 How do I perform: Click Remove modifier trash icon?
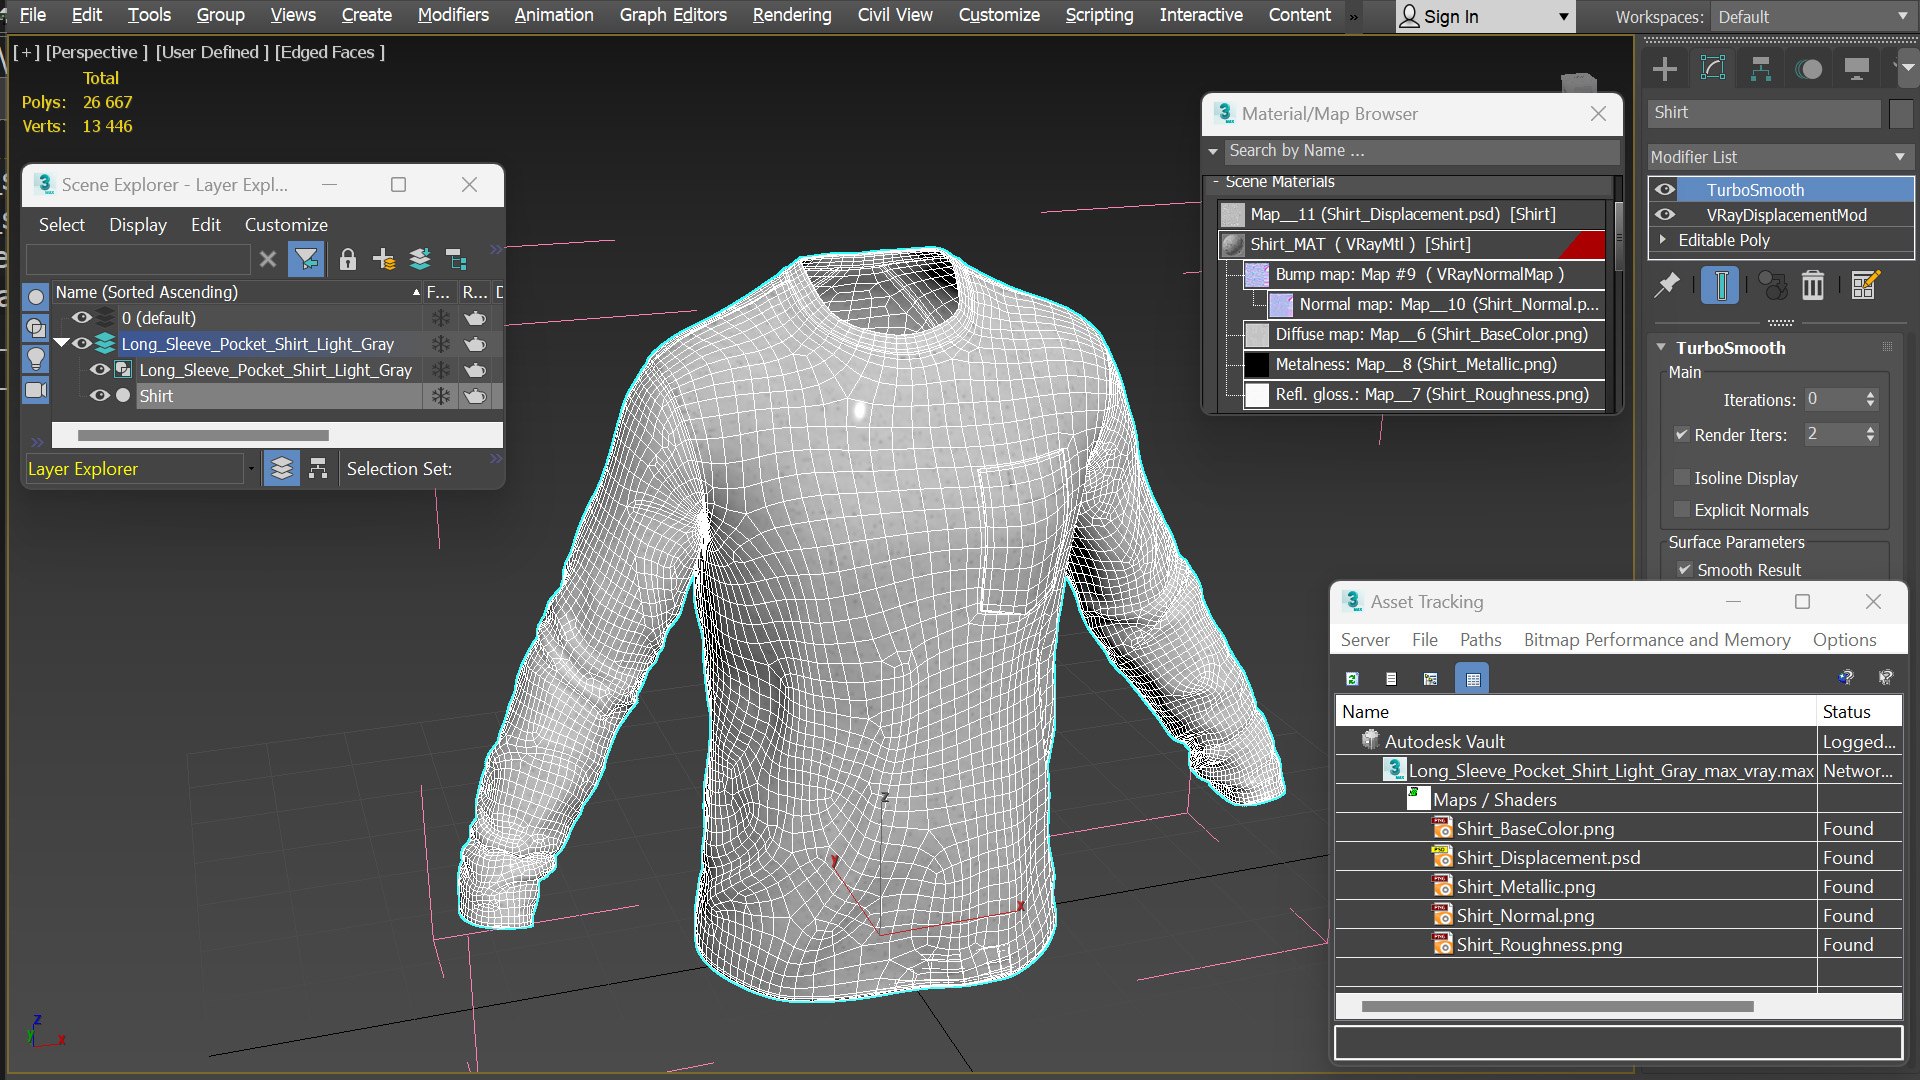pyautogui.click(x=1813, y=286)
